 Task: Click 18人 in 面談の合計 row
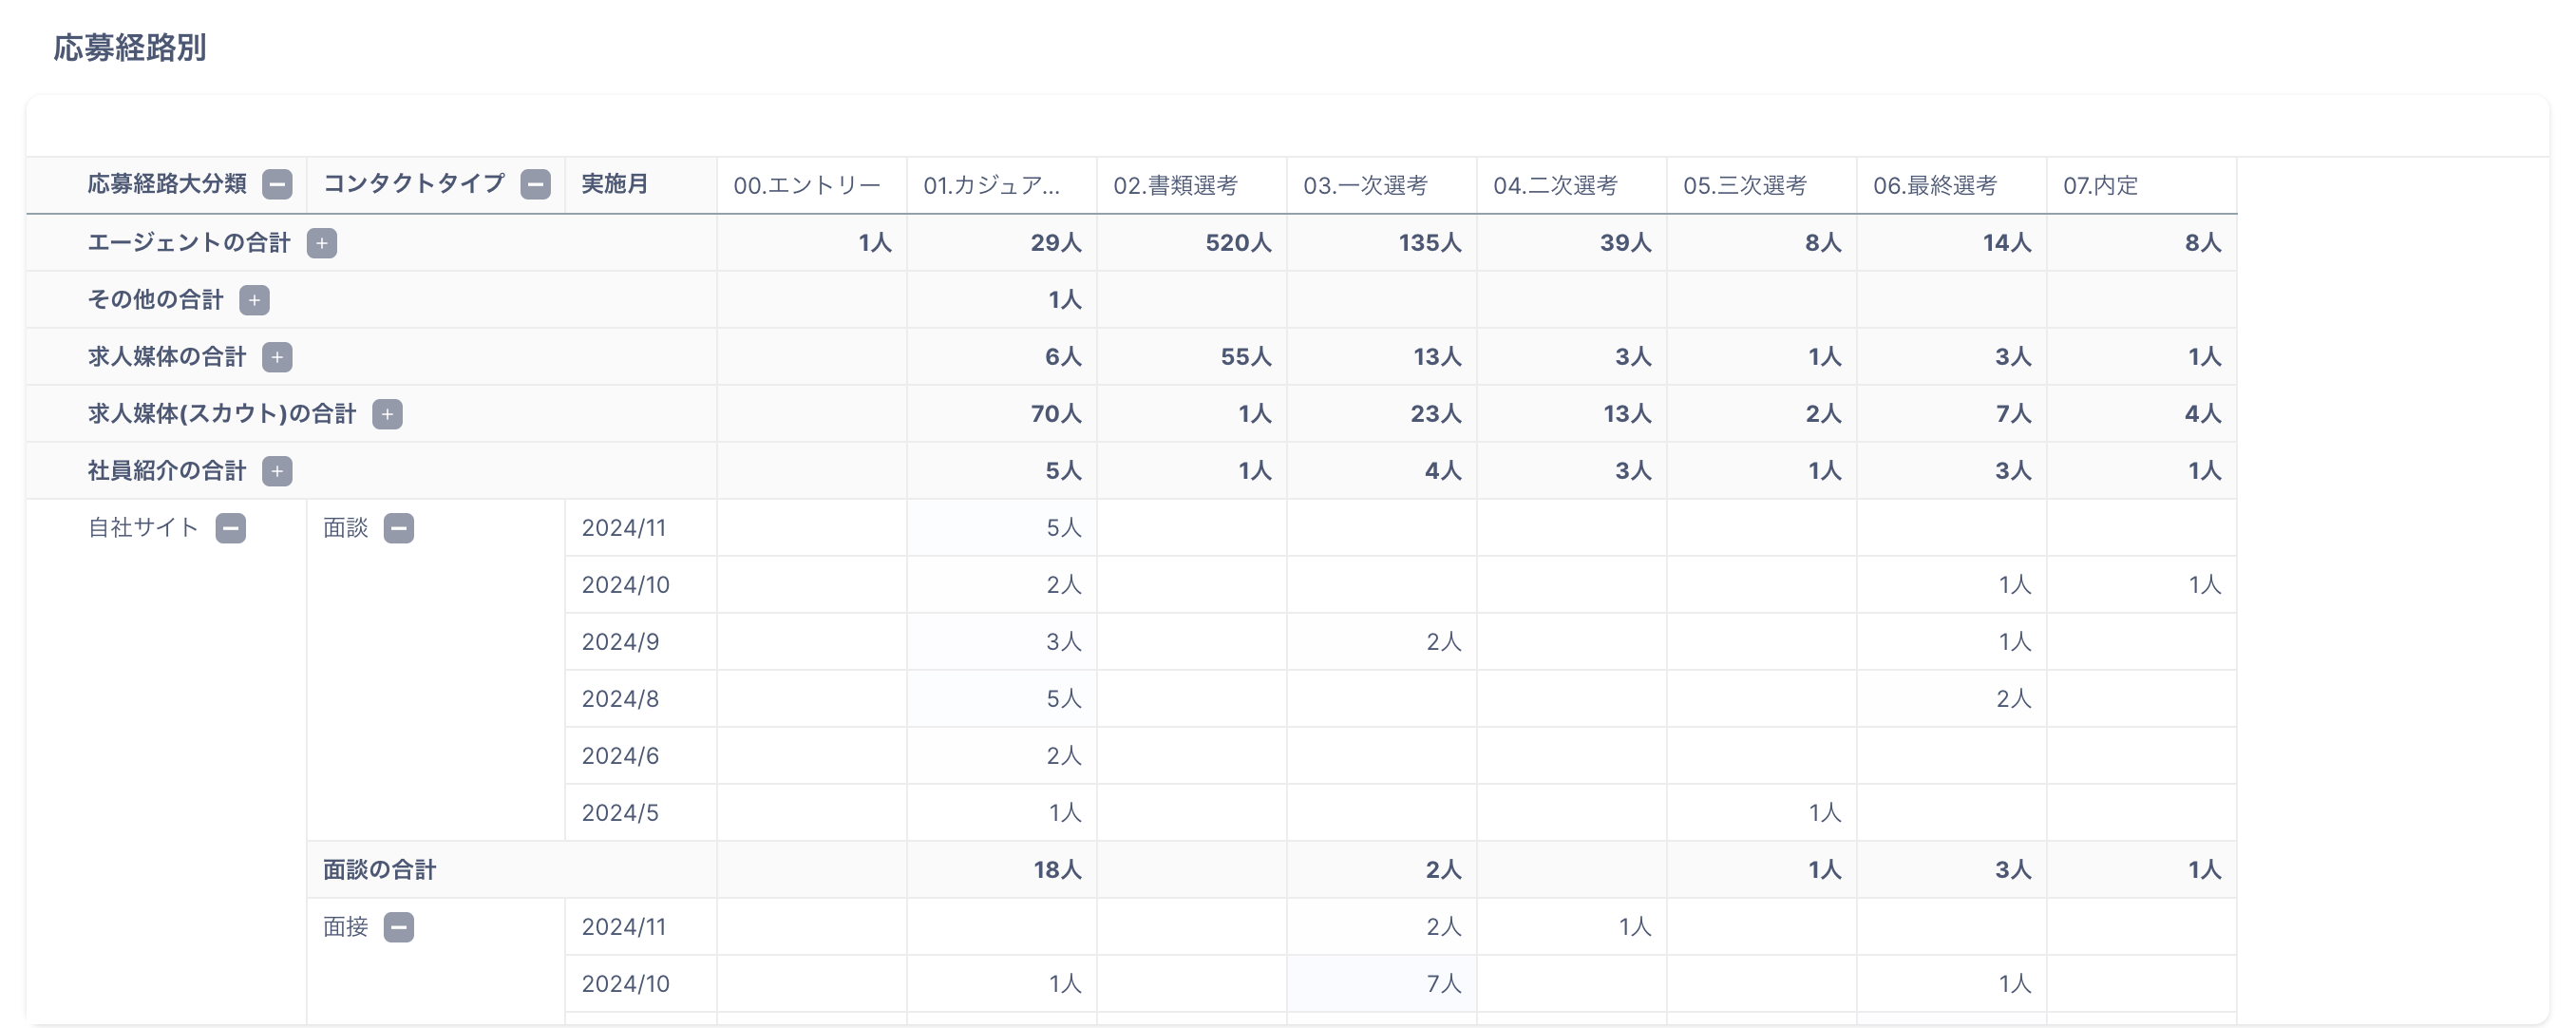tap(1057, 870)
